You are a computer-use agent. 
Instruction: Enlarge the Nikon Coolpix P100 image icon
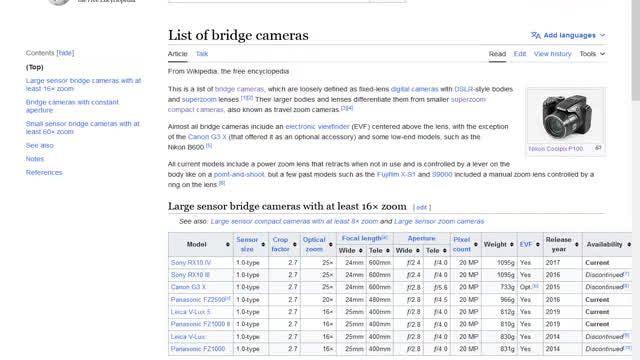click(x=598, y=148)
